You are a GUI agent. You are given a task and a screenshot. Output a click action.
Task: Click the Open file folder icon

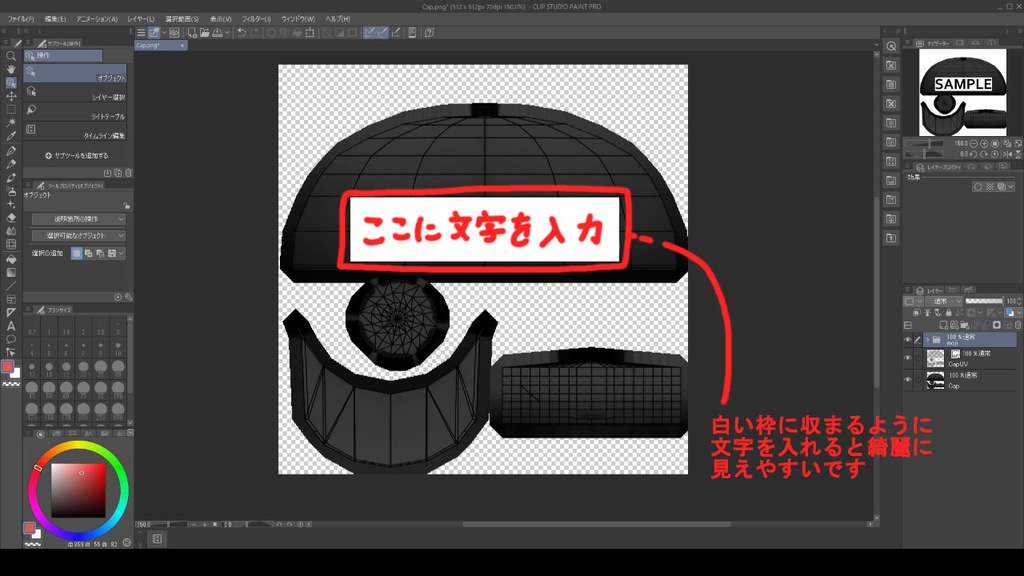point(204,32)
